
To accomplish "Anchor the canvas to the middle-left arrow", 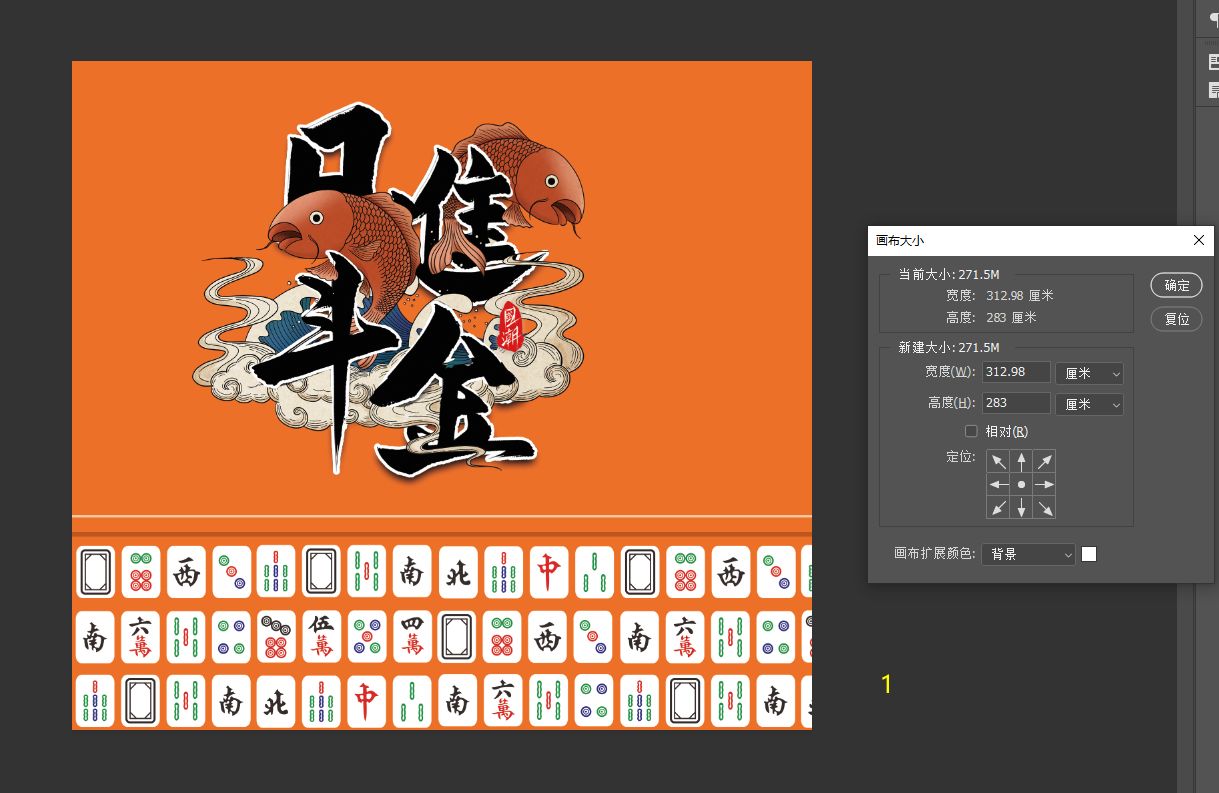I will (x=998, y=484).
